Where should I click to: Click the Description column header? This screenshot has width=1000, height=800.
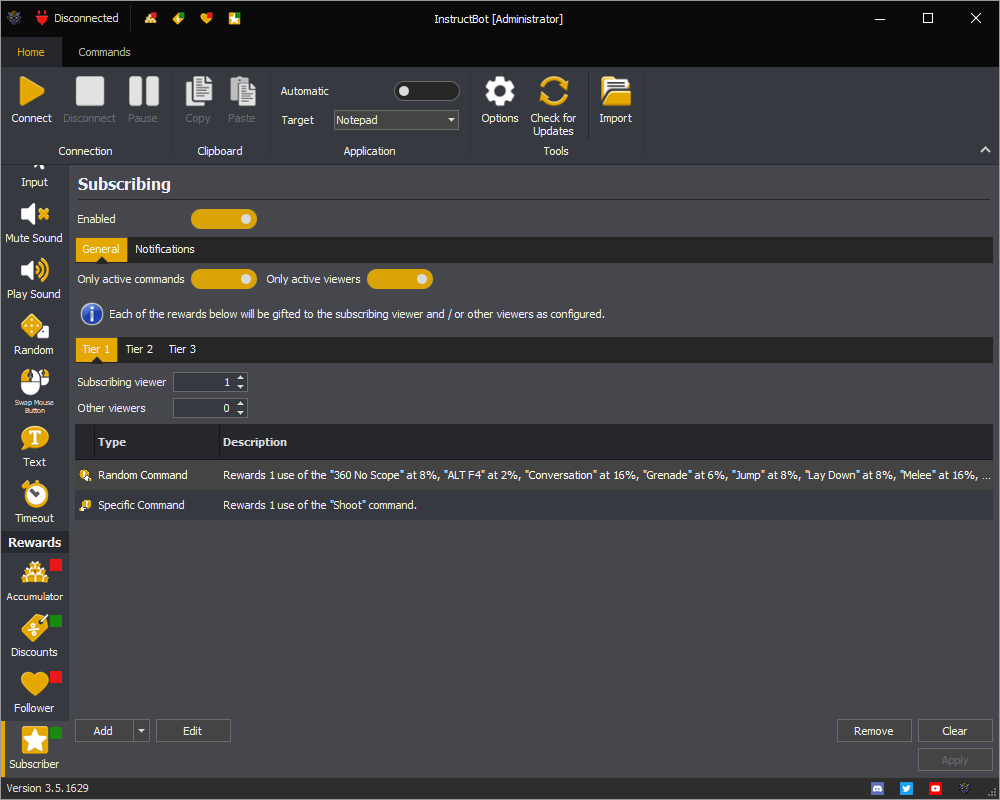click(606, 442)
